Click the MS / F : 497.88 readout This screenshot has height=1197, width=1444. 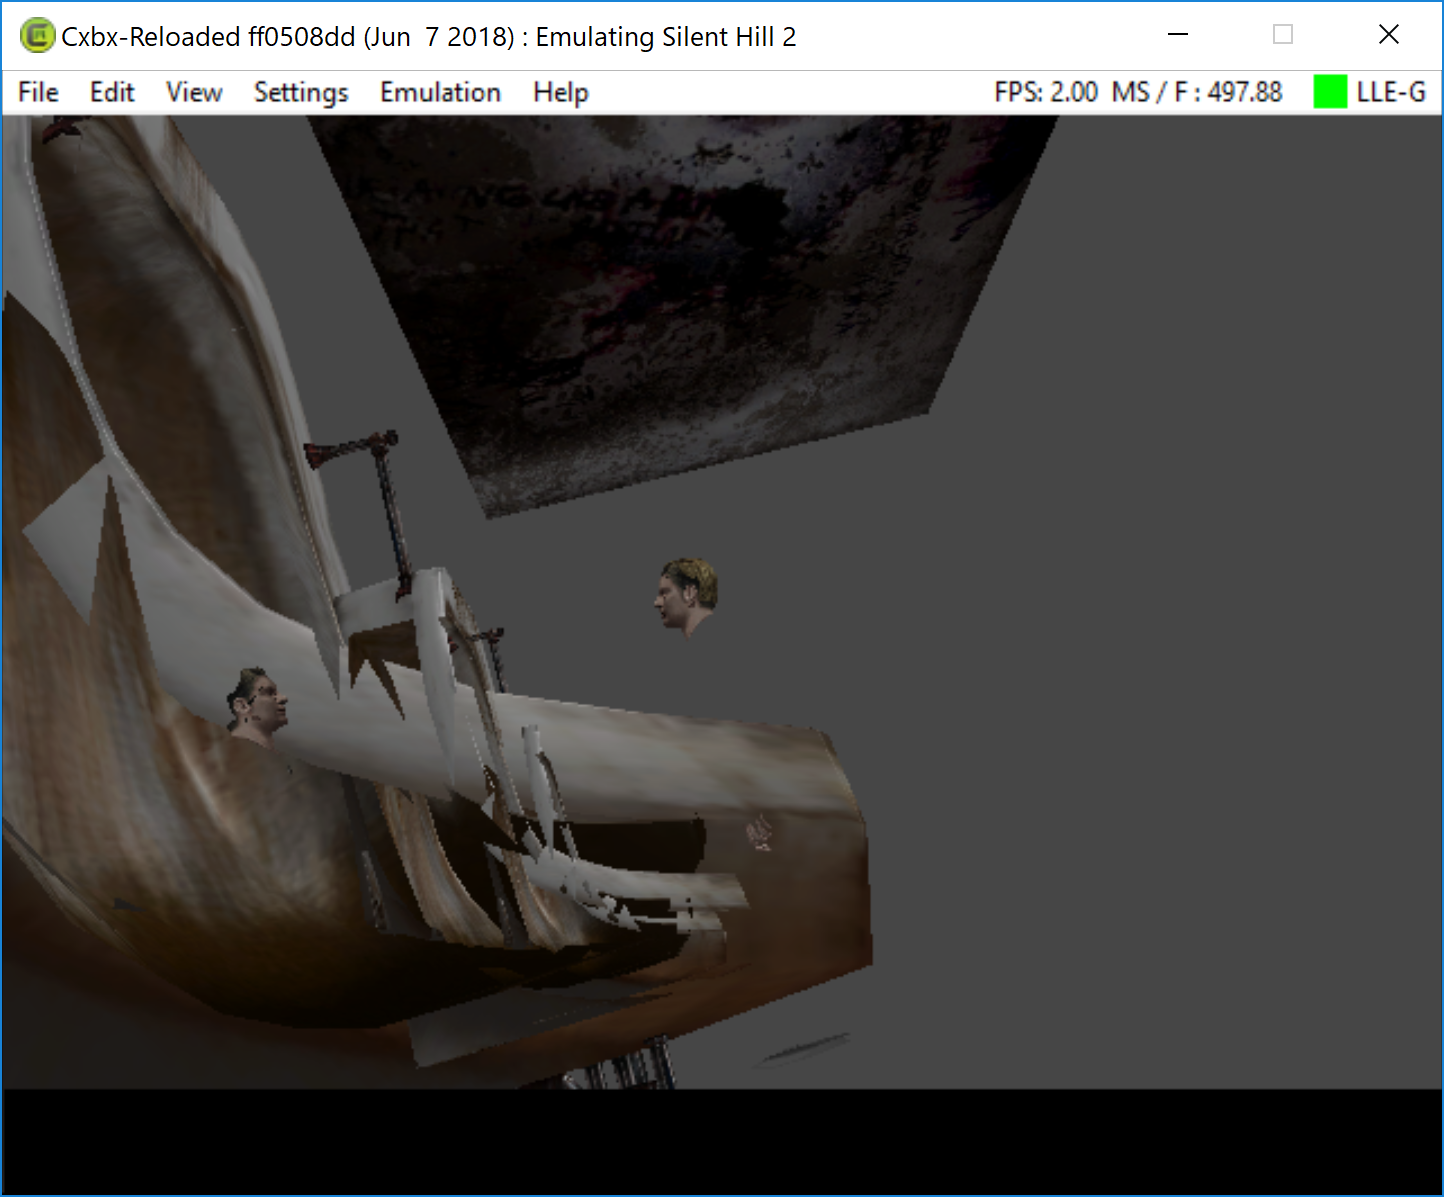1197,92
